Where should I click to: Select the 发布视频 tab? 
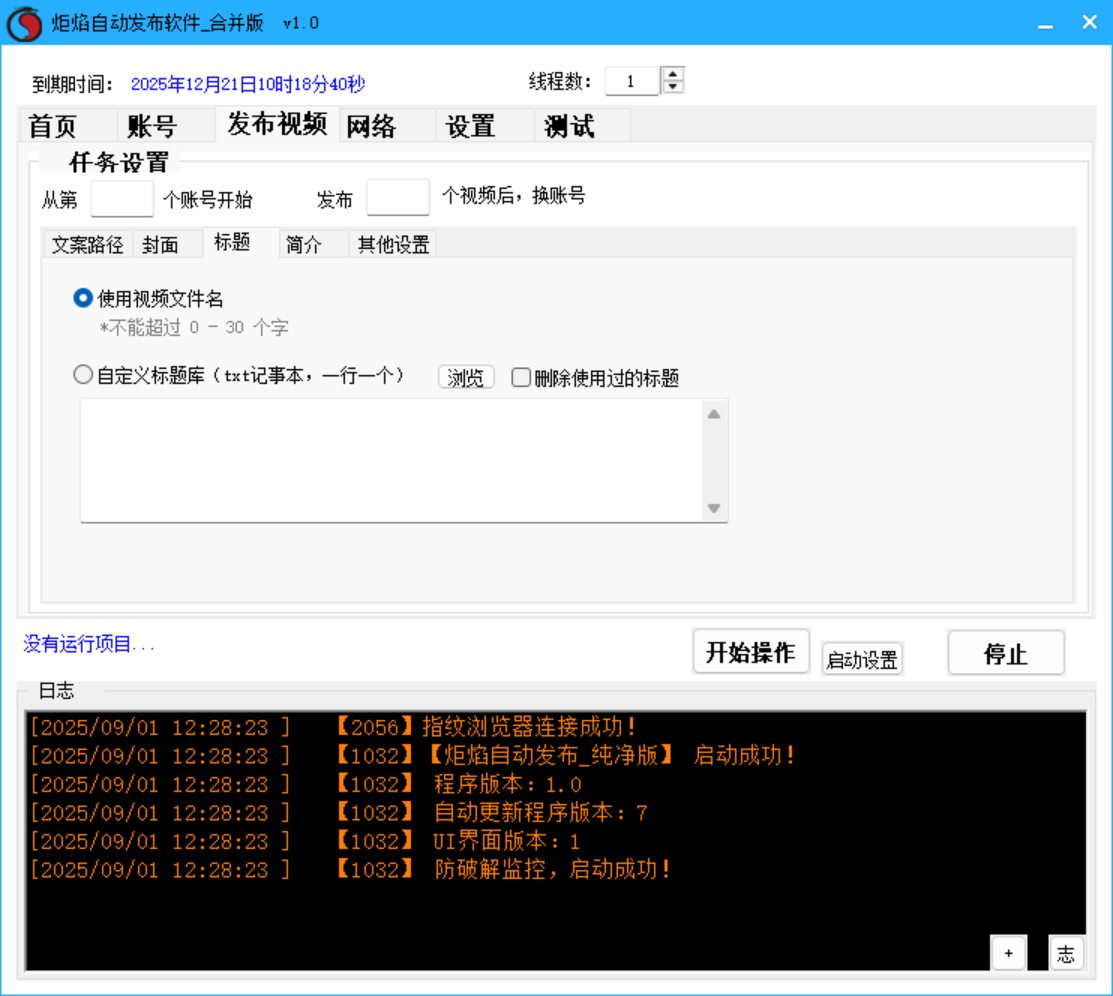(x=277, y=124)
